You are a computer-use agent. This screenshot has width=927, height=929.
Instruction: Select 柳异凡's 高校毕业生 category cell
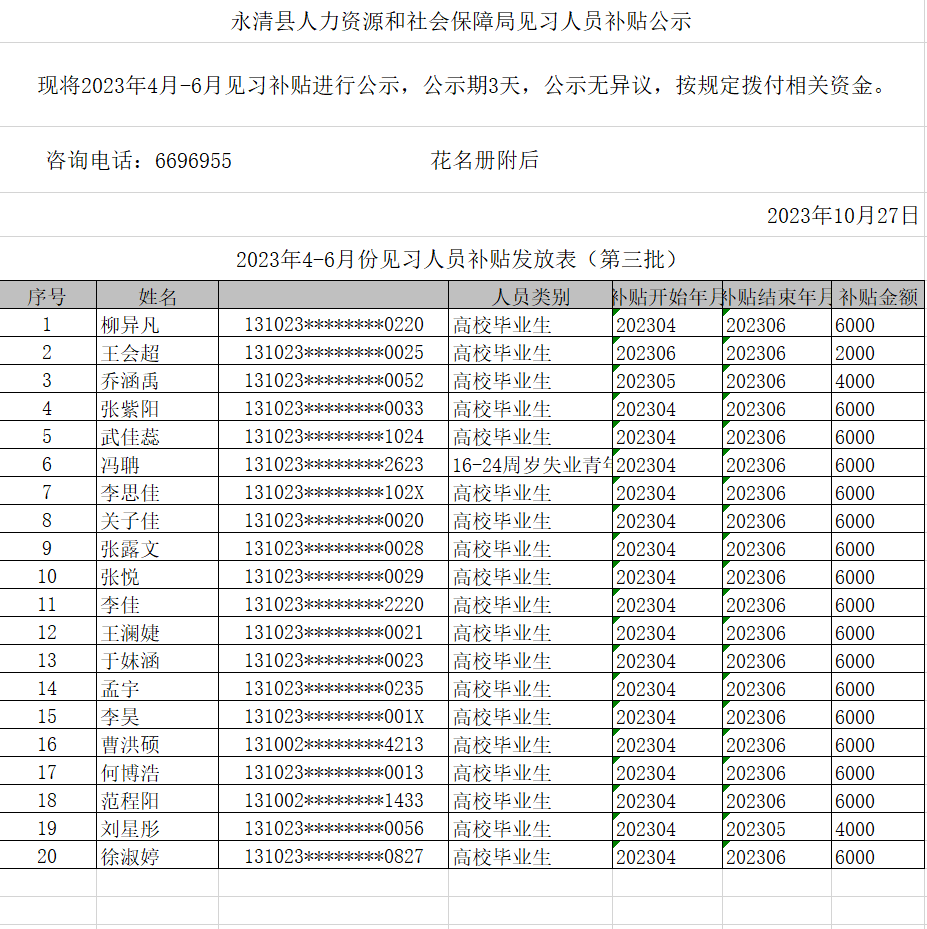(531, 324)
